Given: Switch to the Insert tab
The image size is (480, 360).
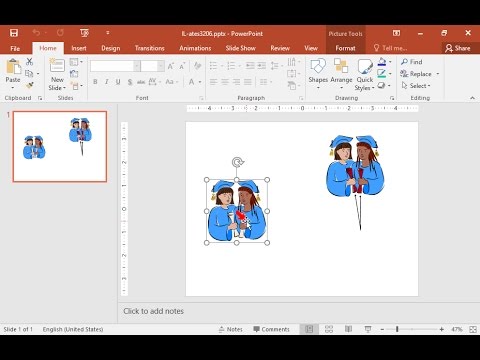Looking at the screenshot, I should click(79, 48).
